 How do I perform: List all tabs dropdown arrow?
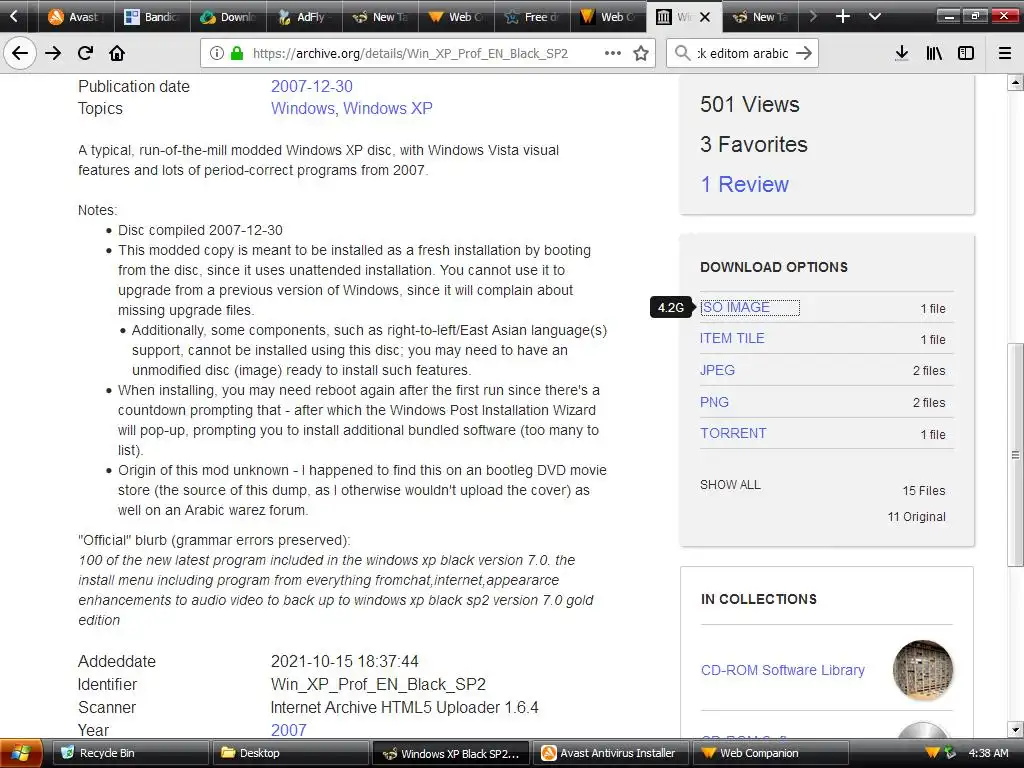875,16
